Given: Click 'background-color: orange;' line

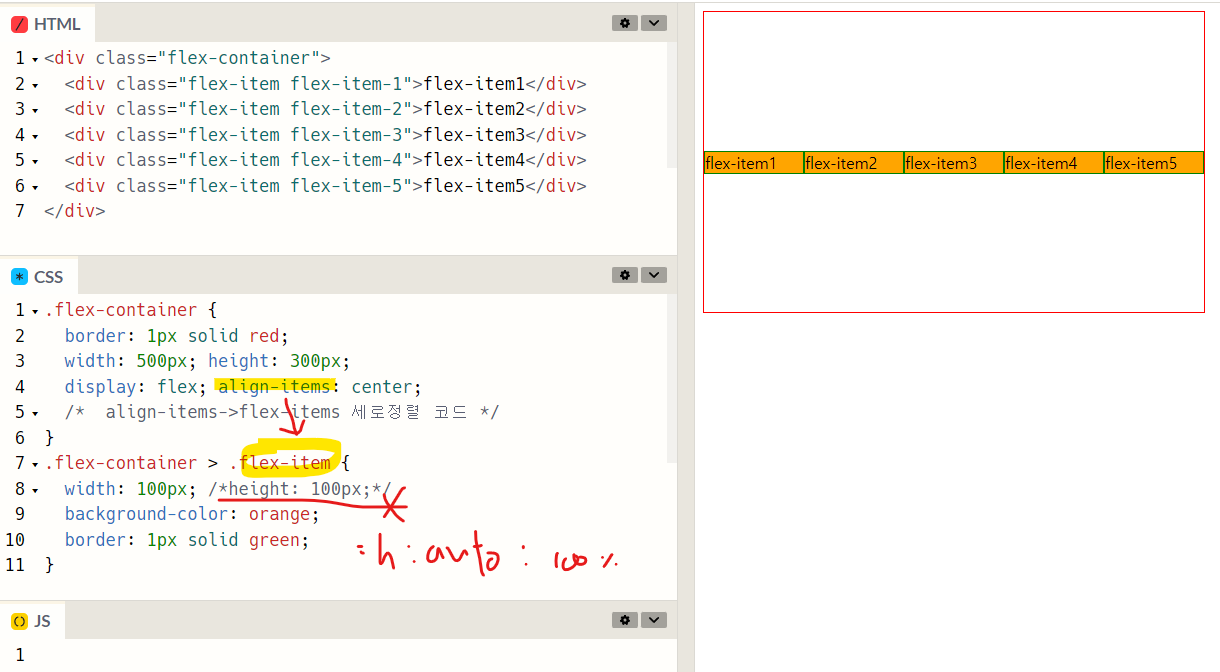Looking at the screenshot, I should point(192,514).
